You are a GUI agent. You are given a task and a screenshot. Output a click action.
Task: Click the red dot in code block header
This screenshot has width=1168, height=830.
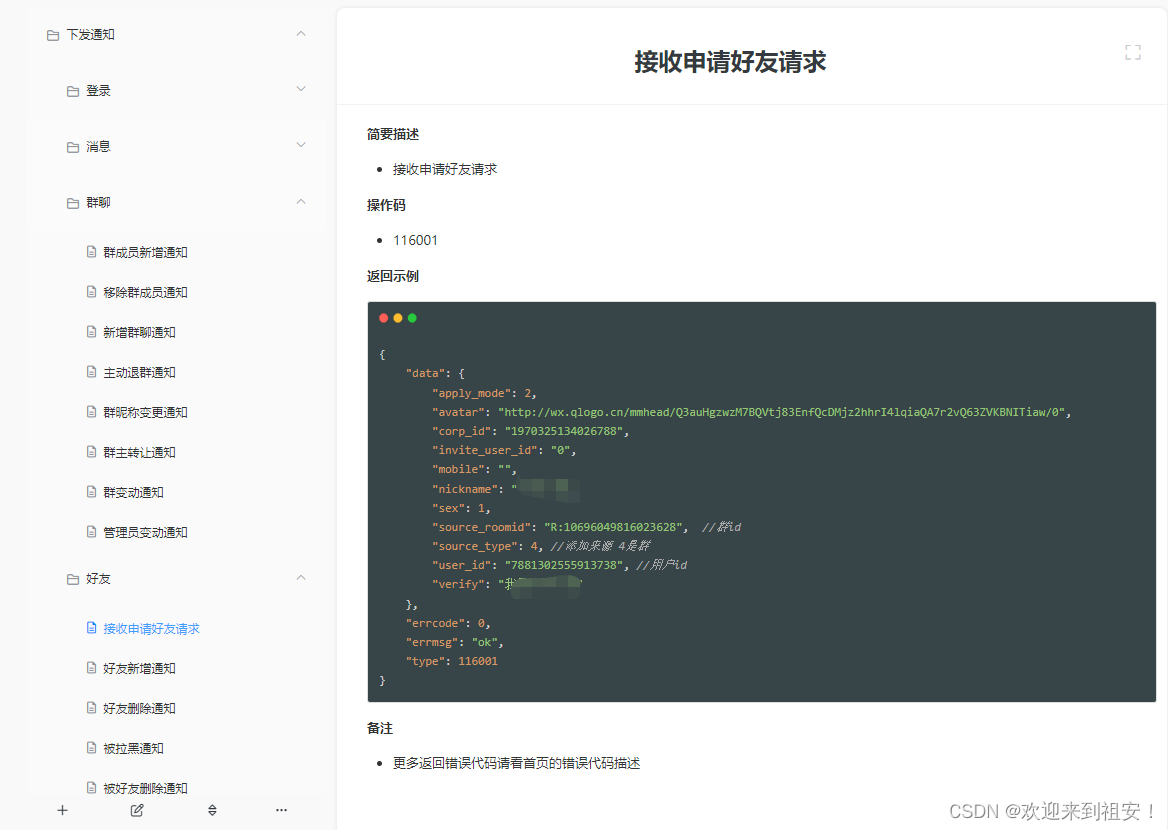[384, 318]
